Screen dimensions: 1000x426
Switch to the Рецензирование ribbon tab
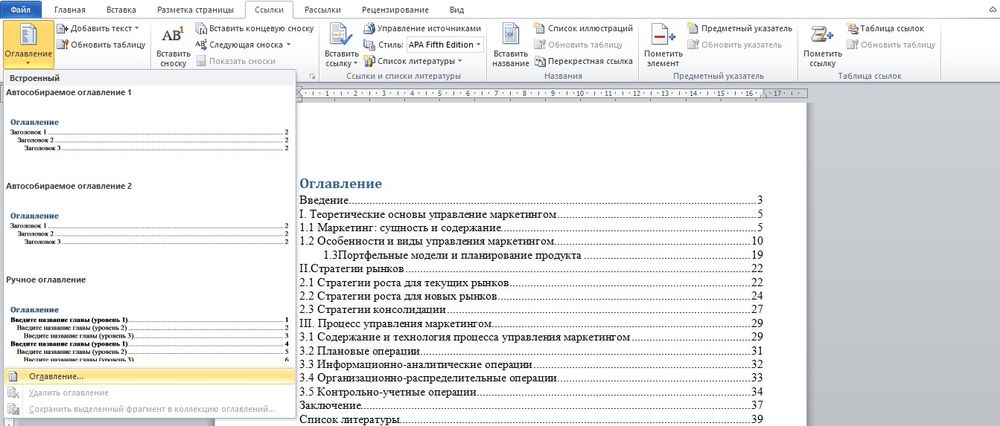pos(393,10)
